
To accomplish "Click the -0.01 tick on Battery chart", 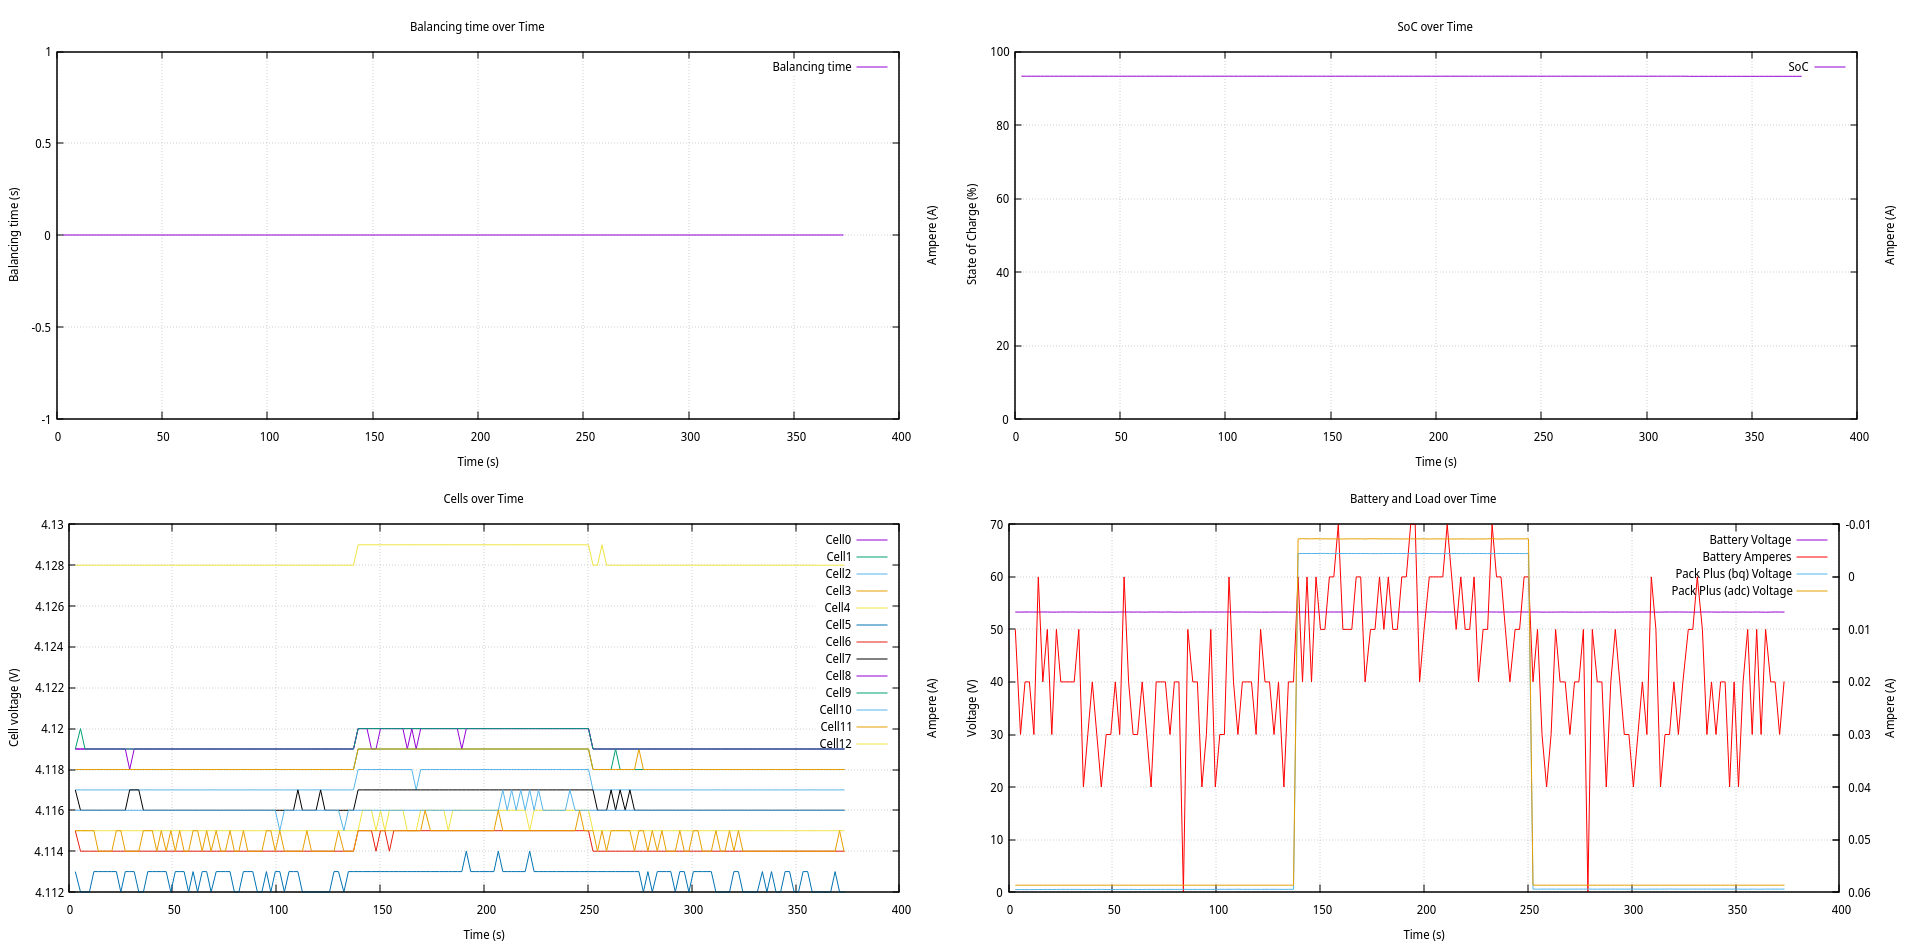I will 1858,525.
